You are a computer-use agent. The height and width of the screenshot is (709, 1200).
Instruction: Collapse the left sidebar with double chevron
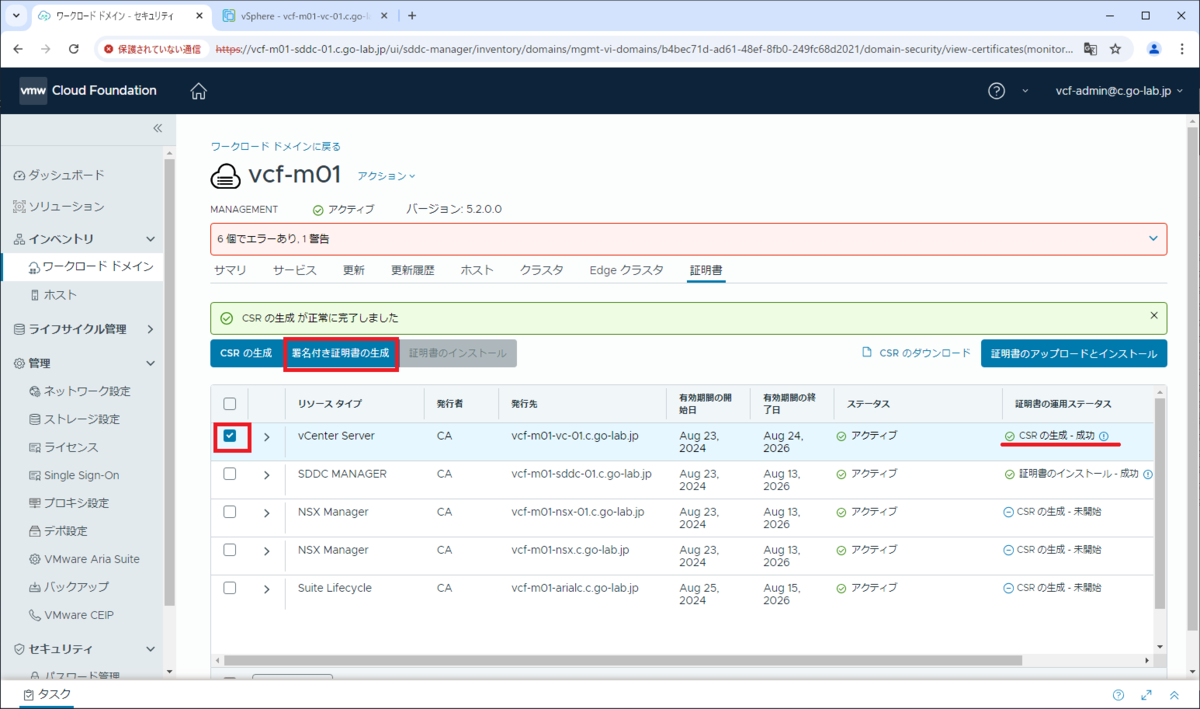pos(157,129)
